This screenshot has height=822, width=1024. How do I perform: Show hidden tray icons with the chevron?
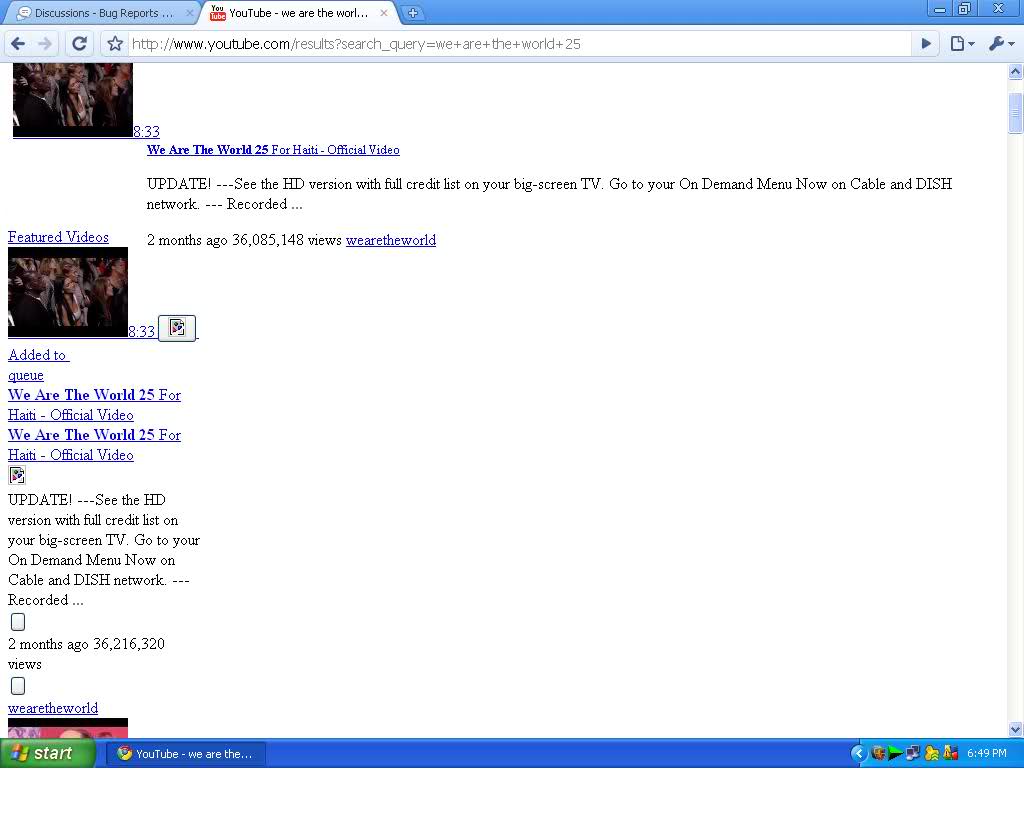coord(859,753)
